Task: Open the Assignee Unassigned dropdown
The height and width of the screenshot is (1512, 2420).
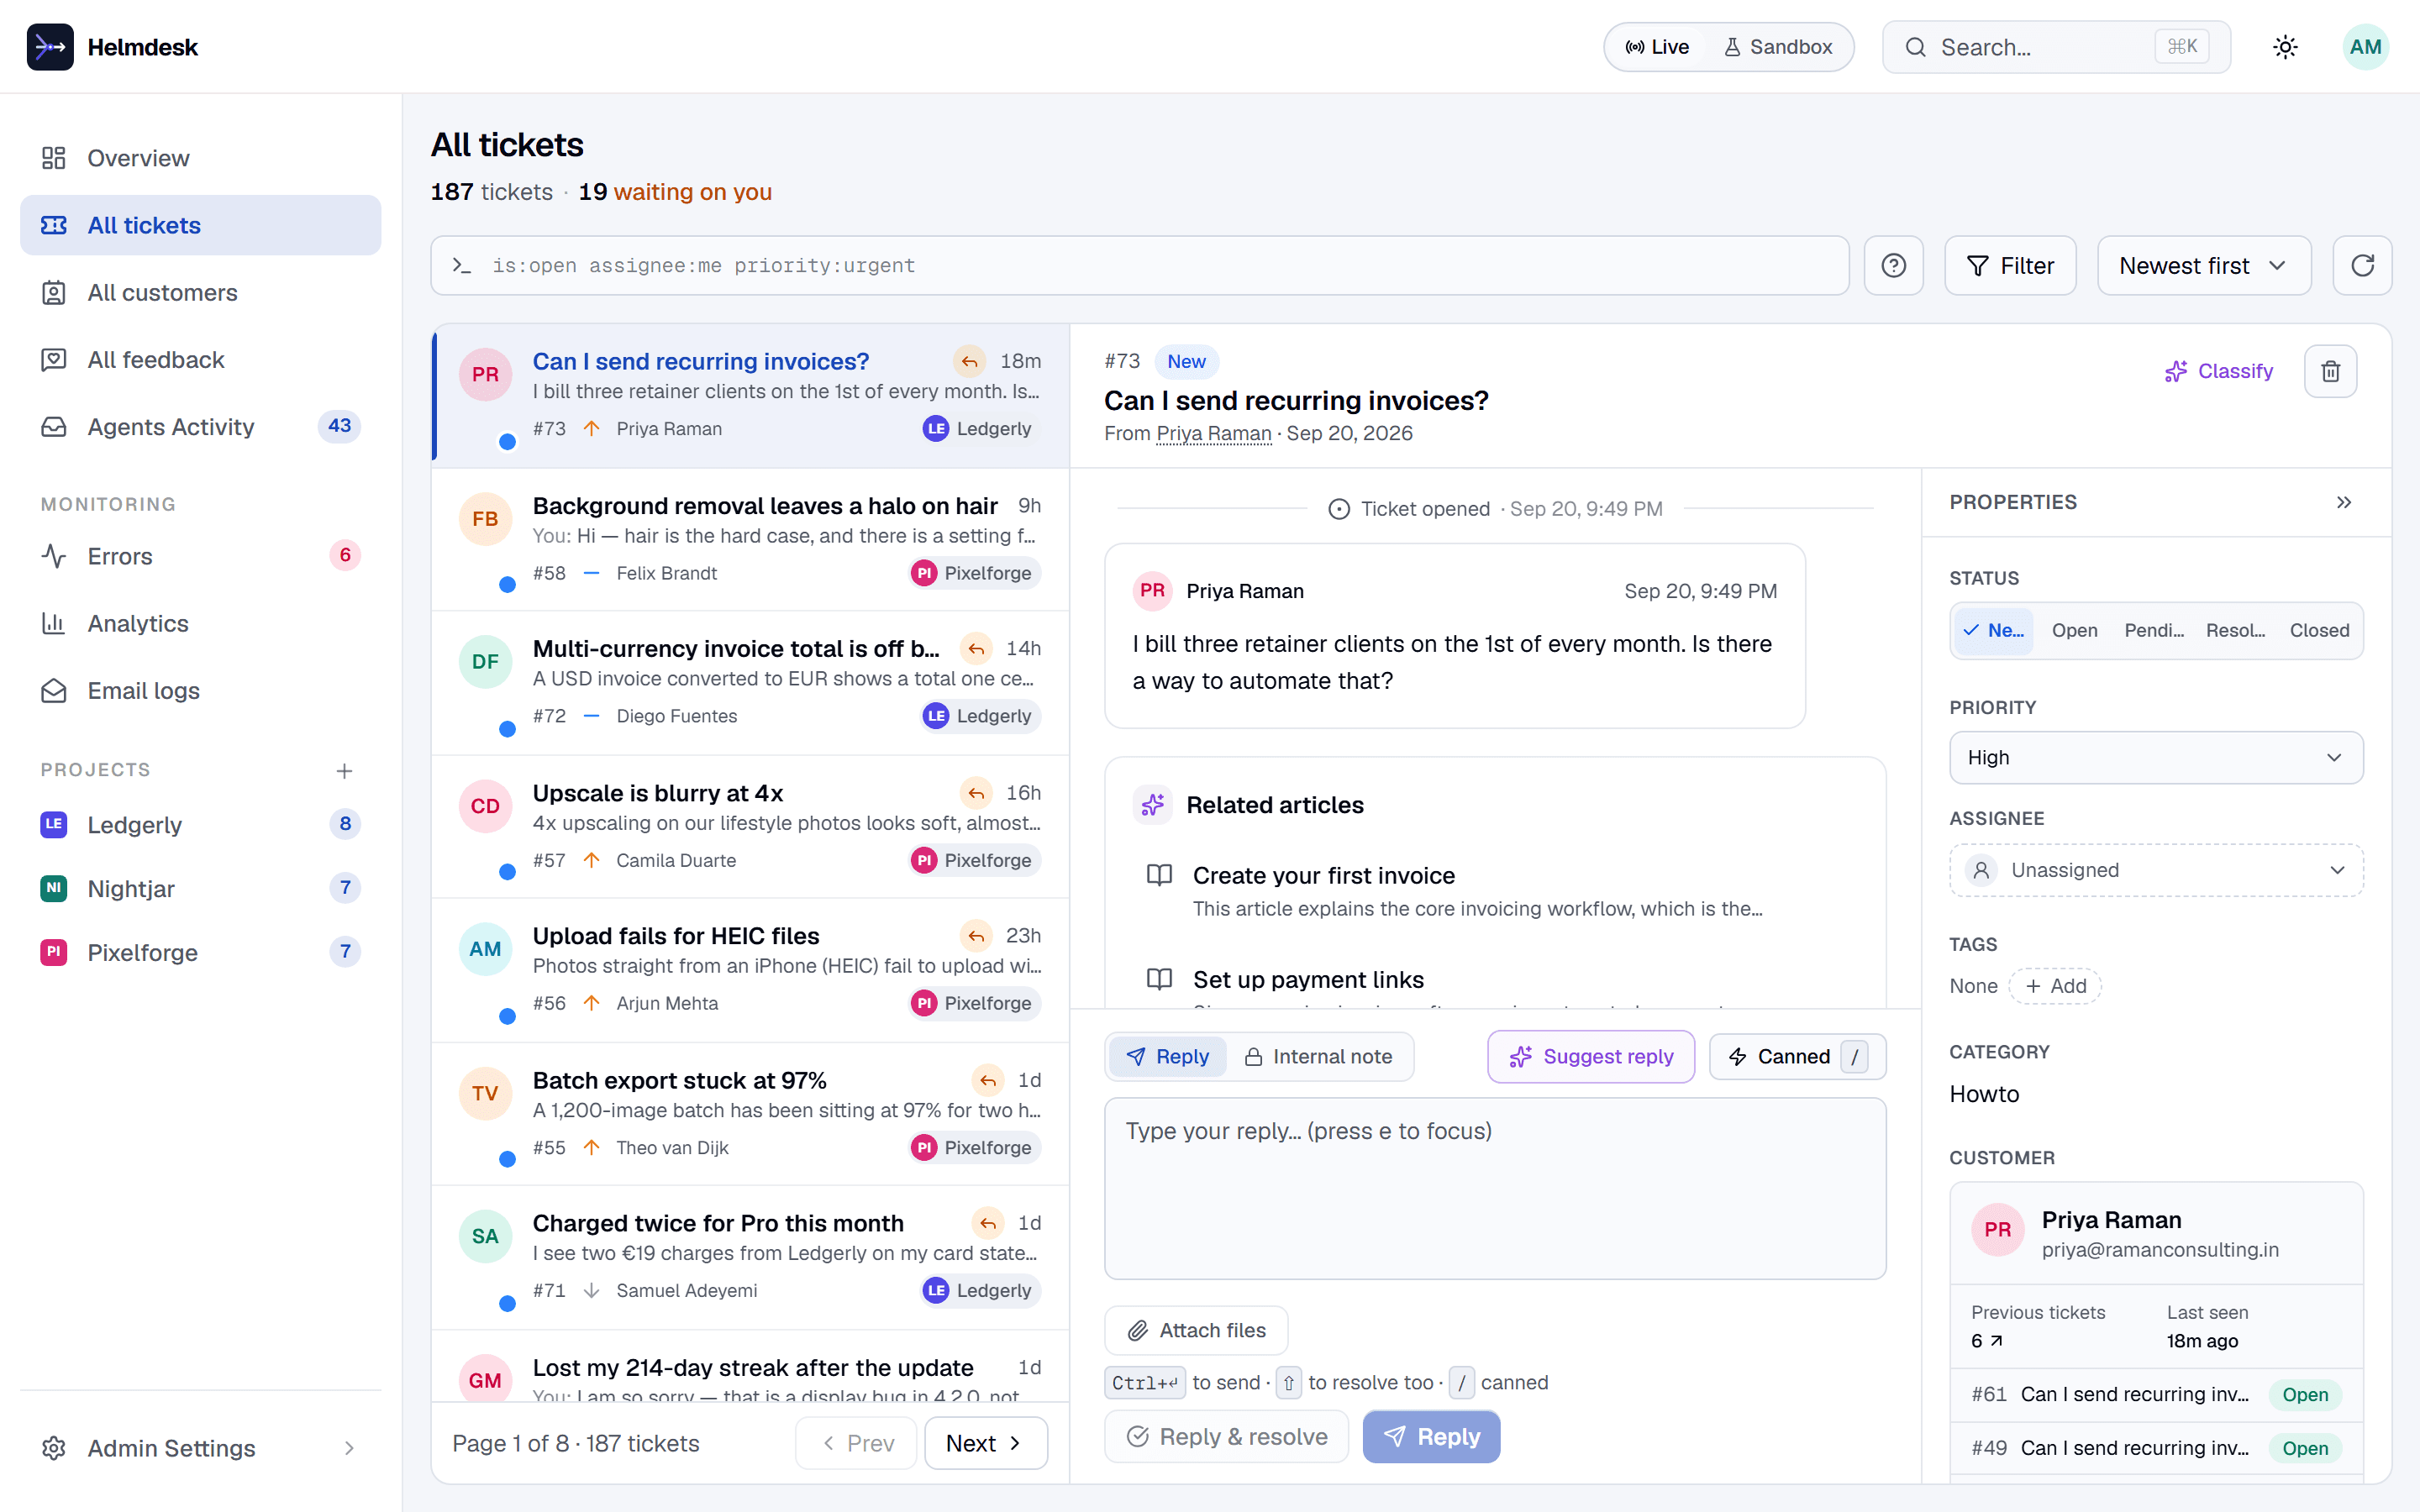Action: (x=2155, y=870)
